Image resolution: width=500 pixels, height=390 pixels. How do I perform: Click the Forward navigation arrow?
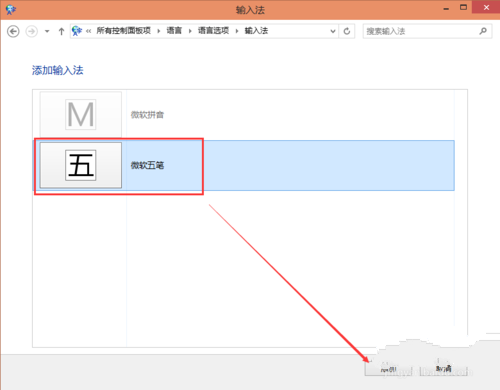pyautogui.click(x=32, y=32)
